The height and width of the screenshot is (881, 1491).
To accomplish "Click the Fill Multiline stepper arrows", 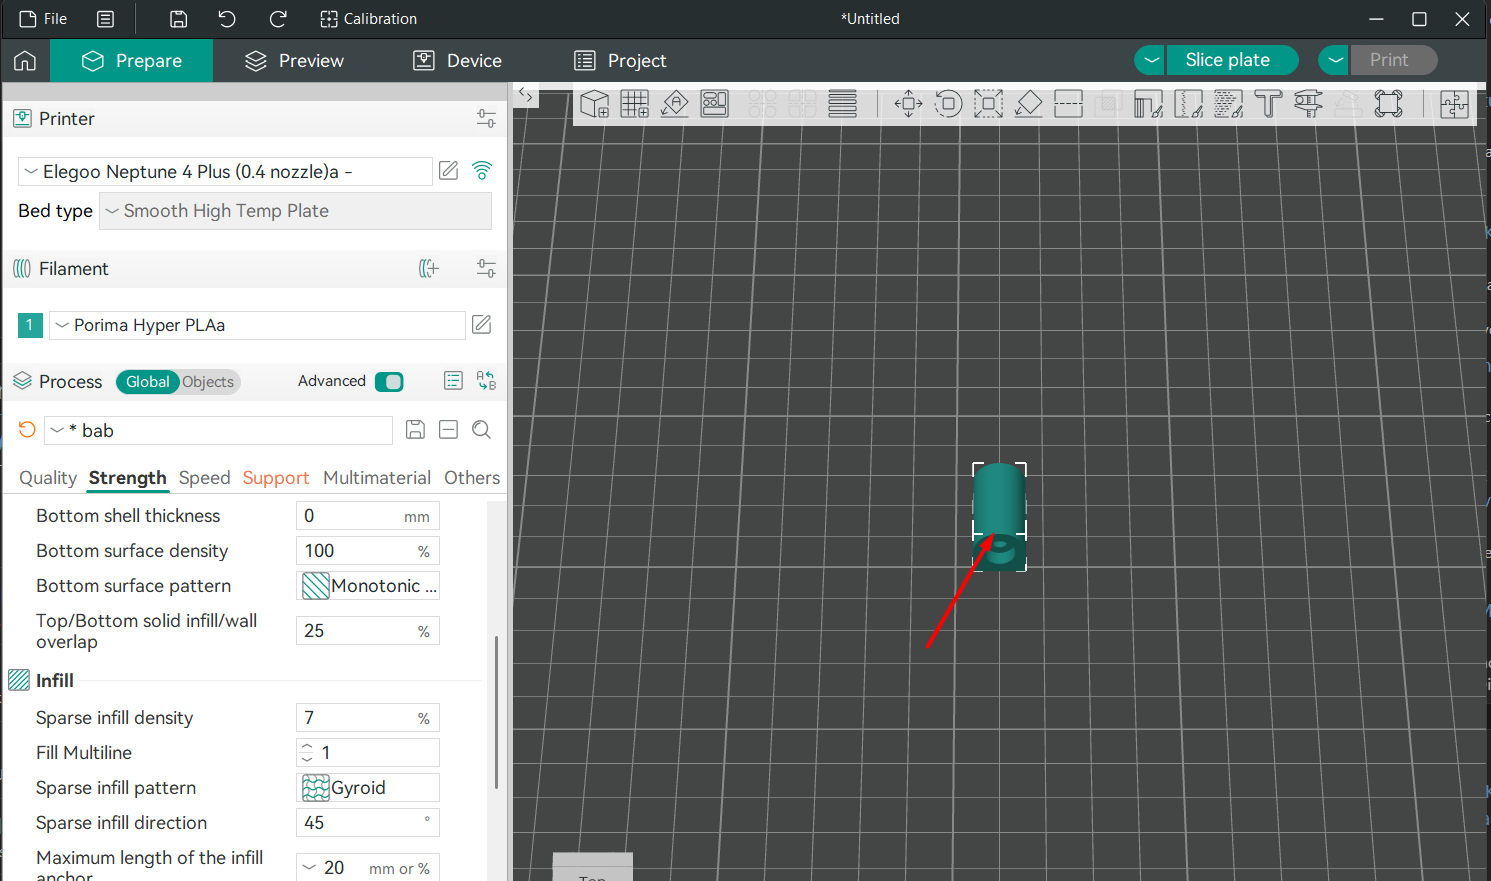I will click(x=307, y=753).
